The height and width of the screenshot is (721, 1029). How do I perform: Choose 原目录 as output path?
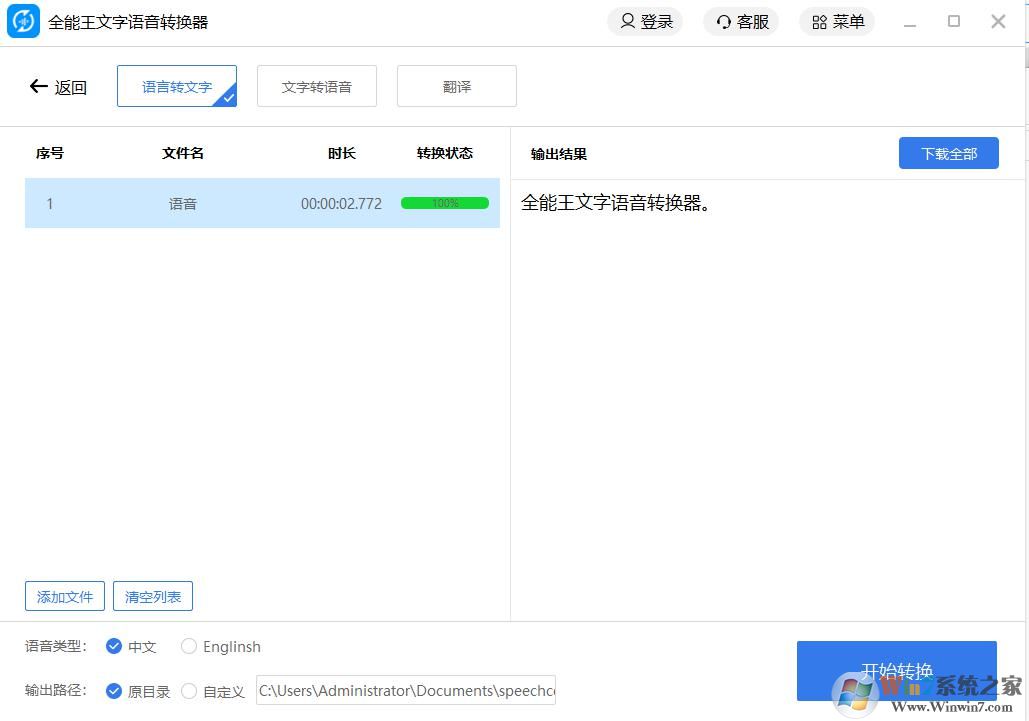[114, 691]
